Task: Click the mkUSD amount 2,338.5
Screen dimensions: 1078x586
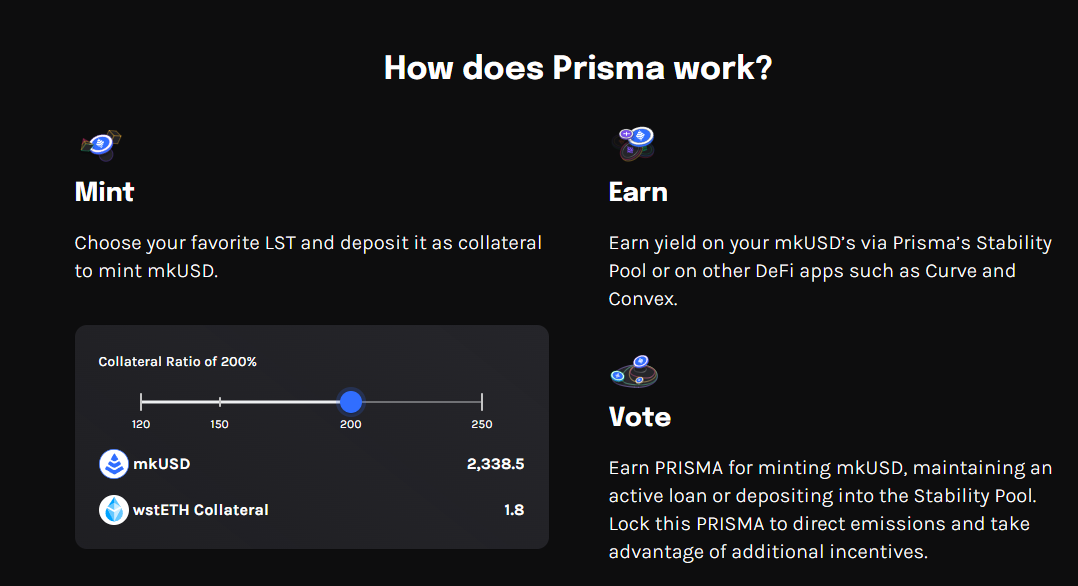Action: (496, 464)
